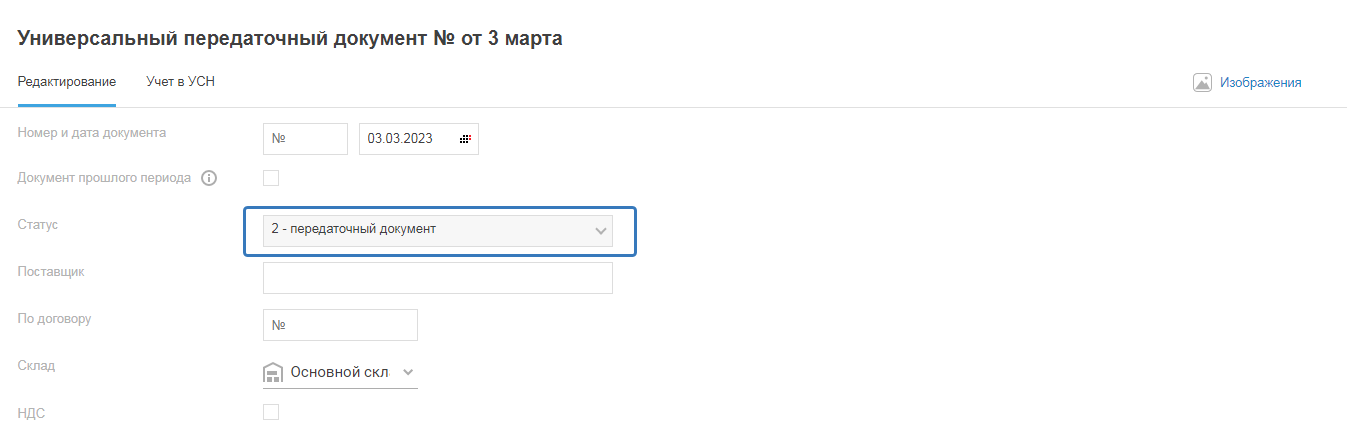Click the Изображения picture icon
Viewport: 1347px width, 444px height.
[1202, 83]
